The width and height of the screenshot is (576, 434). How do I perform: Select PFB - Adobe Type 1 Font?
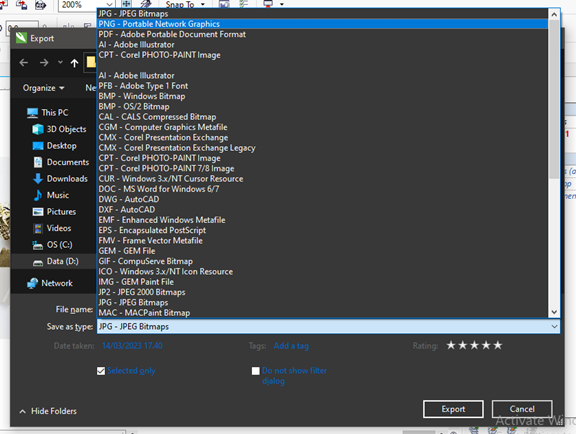pyautogui.click(x=323, y=86)
